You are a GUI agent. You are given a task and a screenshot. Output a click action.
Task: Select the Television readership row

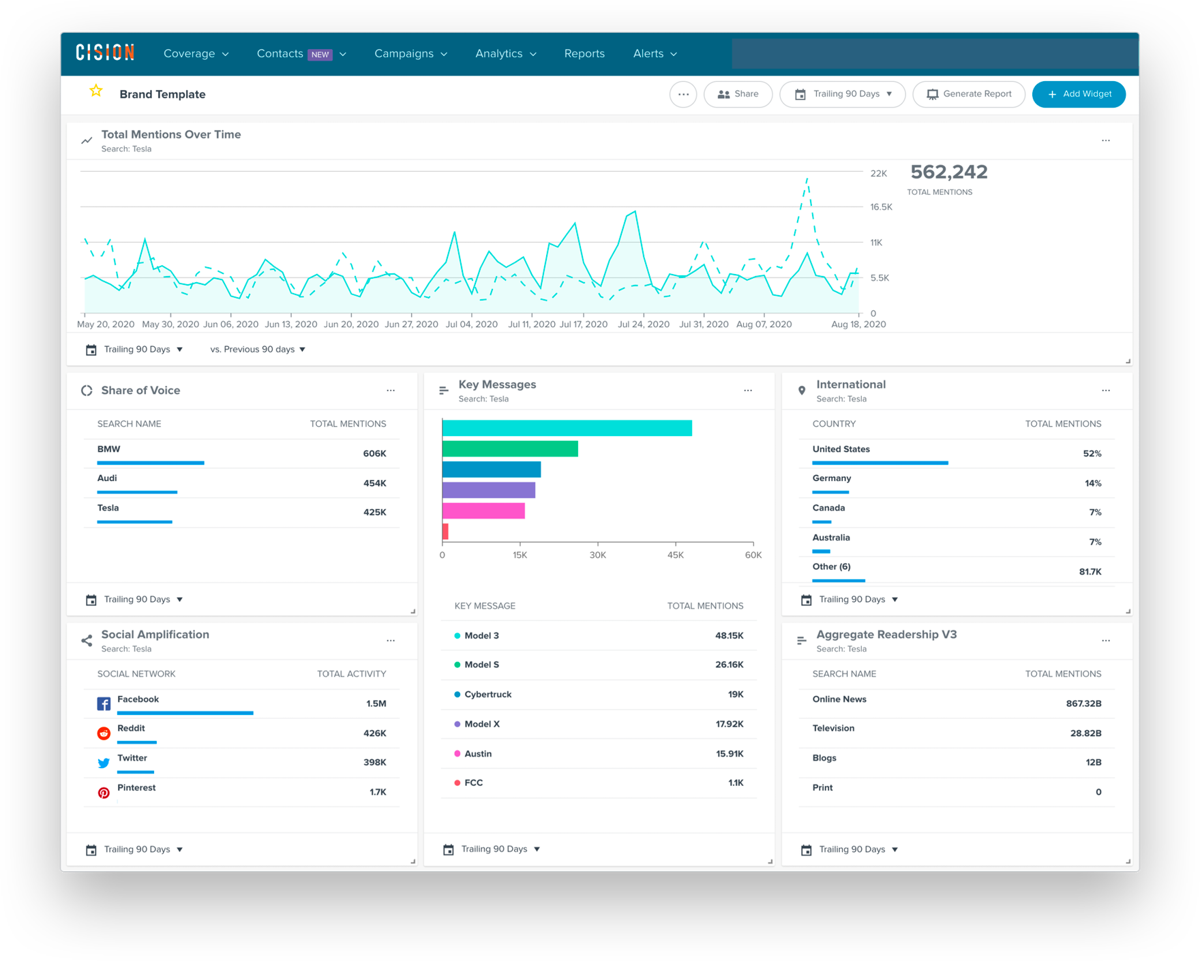pyautogui.click(x=957, y=733)
